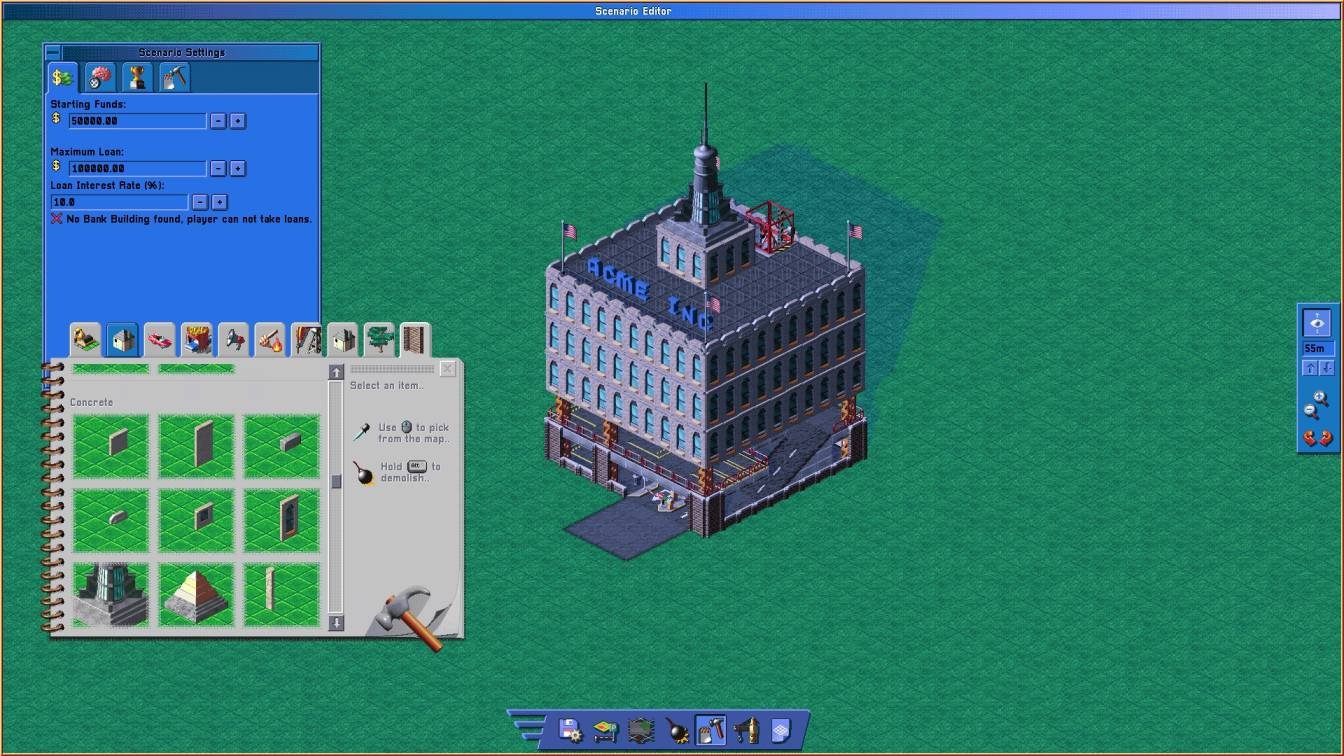The image size is (1344, 756).
Task: Toggle the eye view mode button
Action: [1317, 323]
